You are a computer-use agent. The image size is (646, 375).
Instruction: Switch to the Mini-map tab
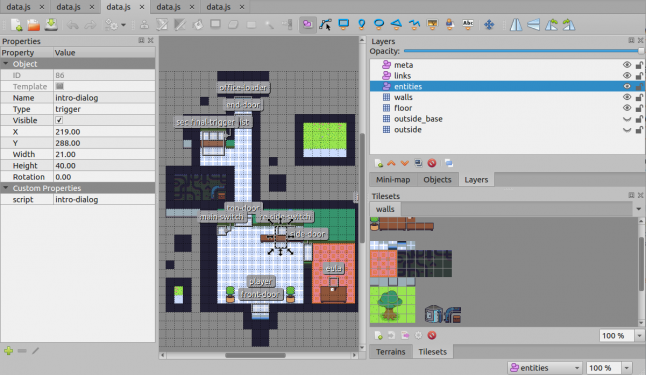tap(393, 180)
